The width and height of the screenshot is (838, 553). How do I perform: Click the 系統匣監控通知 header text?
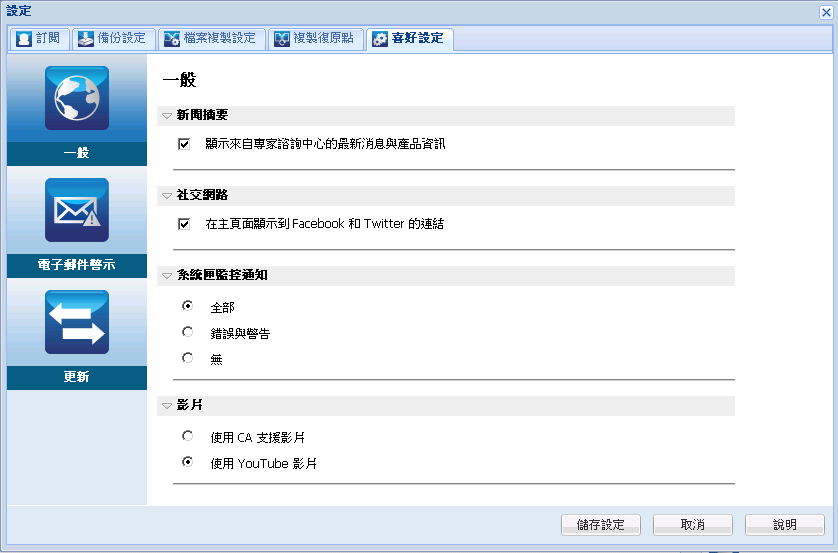(222, 275)
